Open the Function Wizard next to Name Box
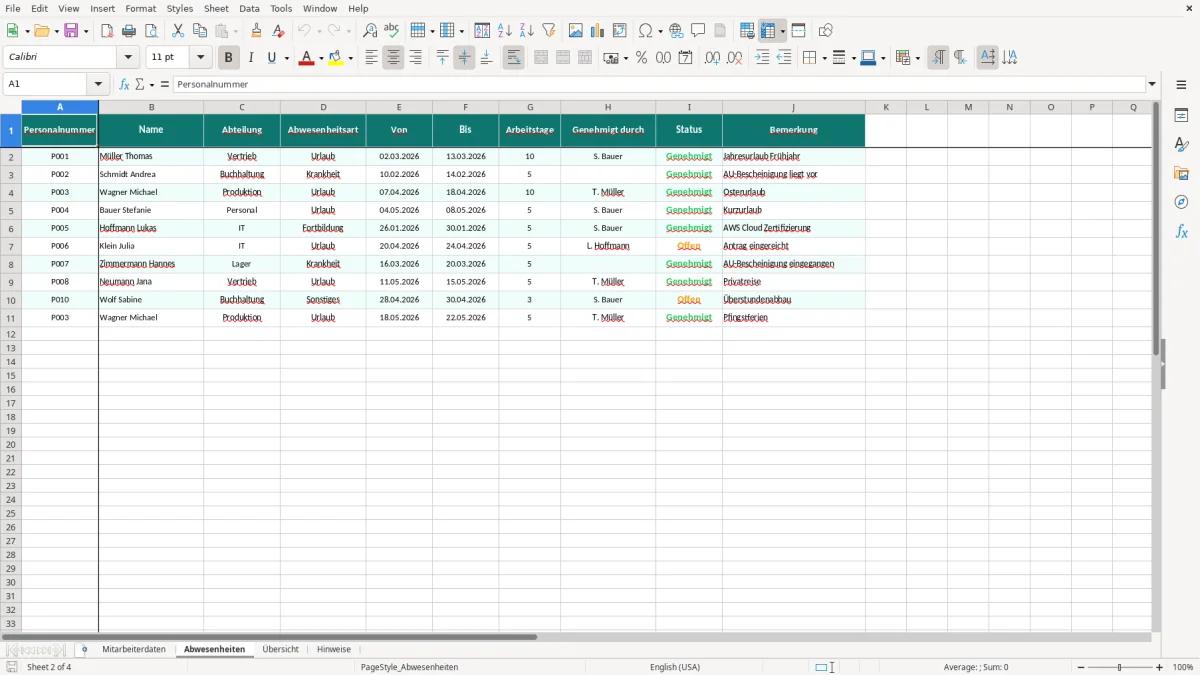The image size is (1200, 675). [x=125, y=85]
